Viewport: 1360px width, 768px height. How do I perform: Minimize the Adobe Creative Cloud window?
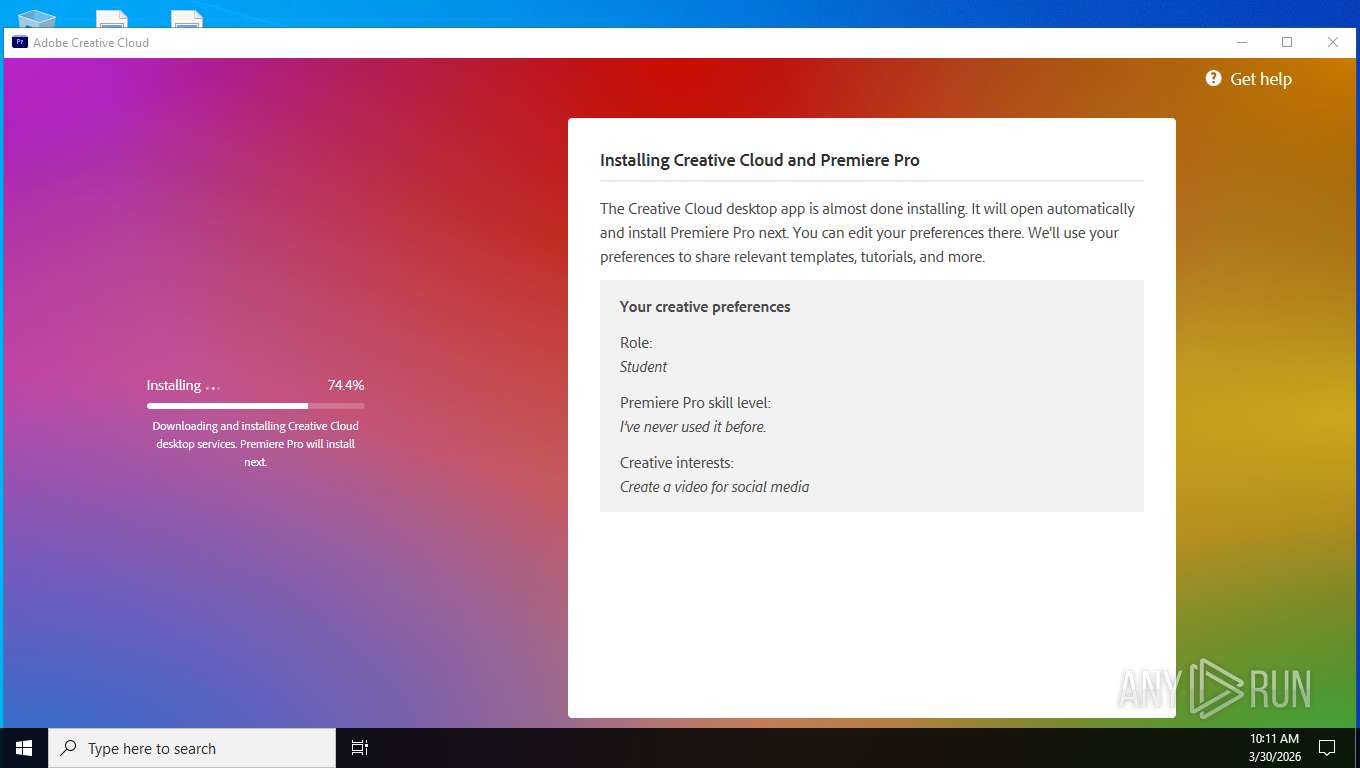[x=1242, y=42]
